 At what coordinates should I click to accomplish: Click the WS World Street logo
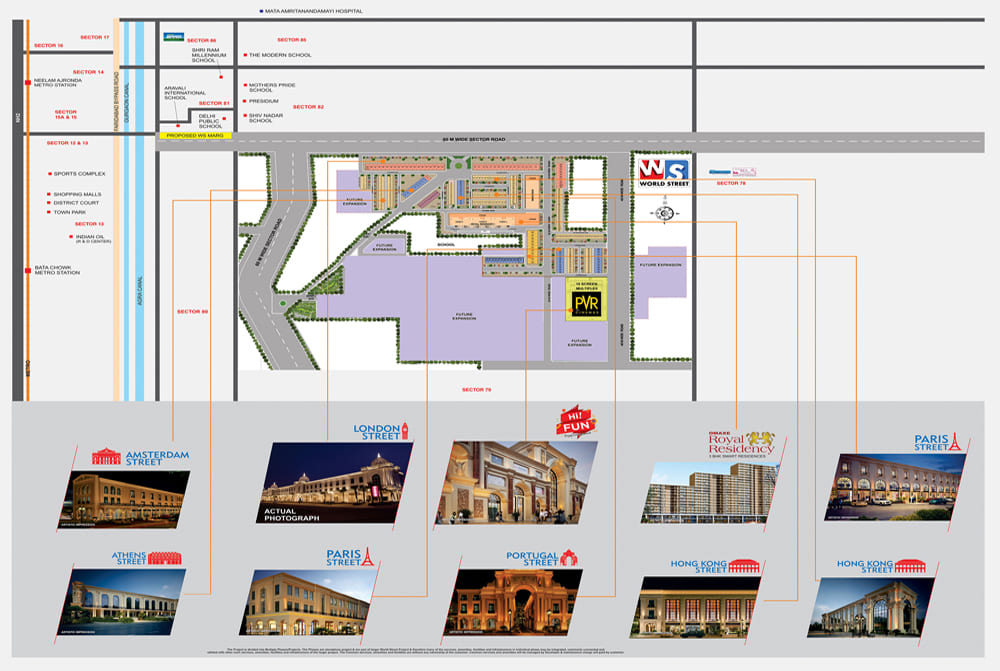(664, 173)
